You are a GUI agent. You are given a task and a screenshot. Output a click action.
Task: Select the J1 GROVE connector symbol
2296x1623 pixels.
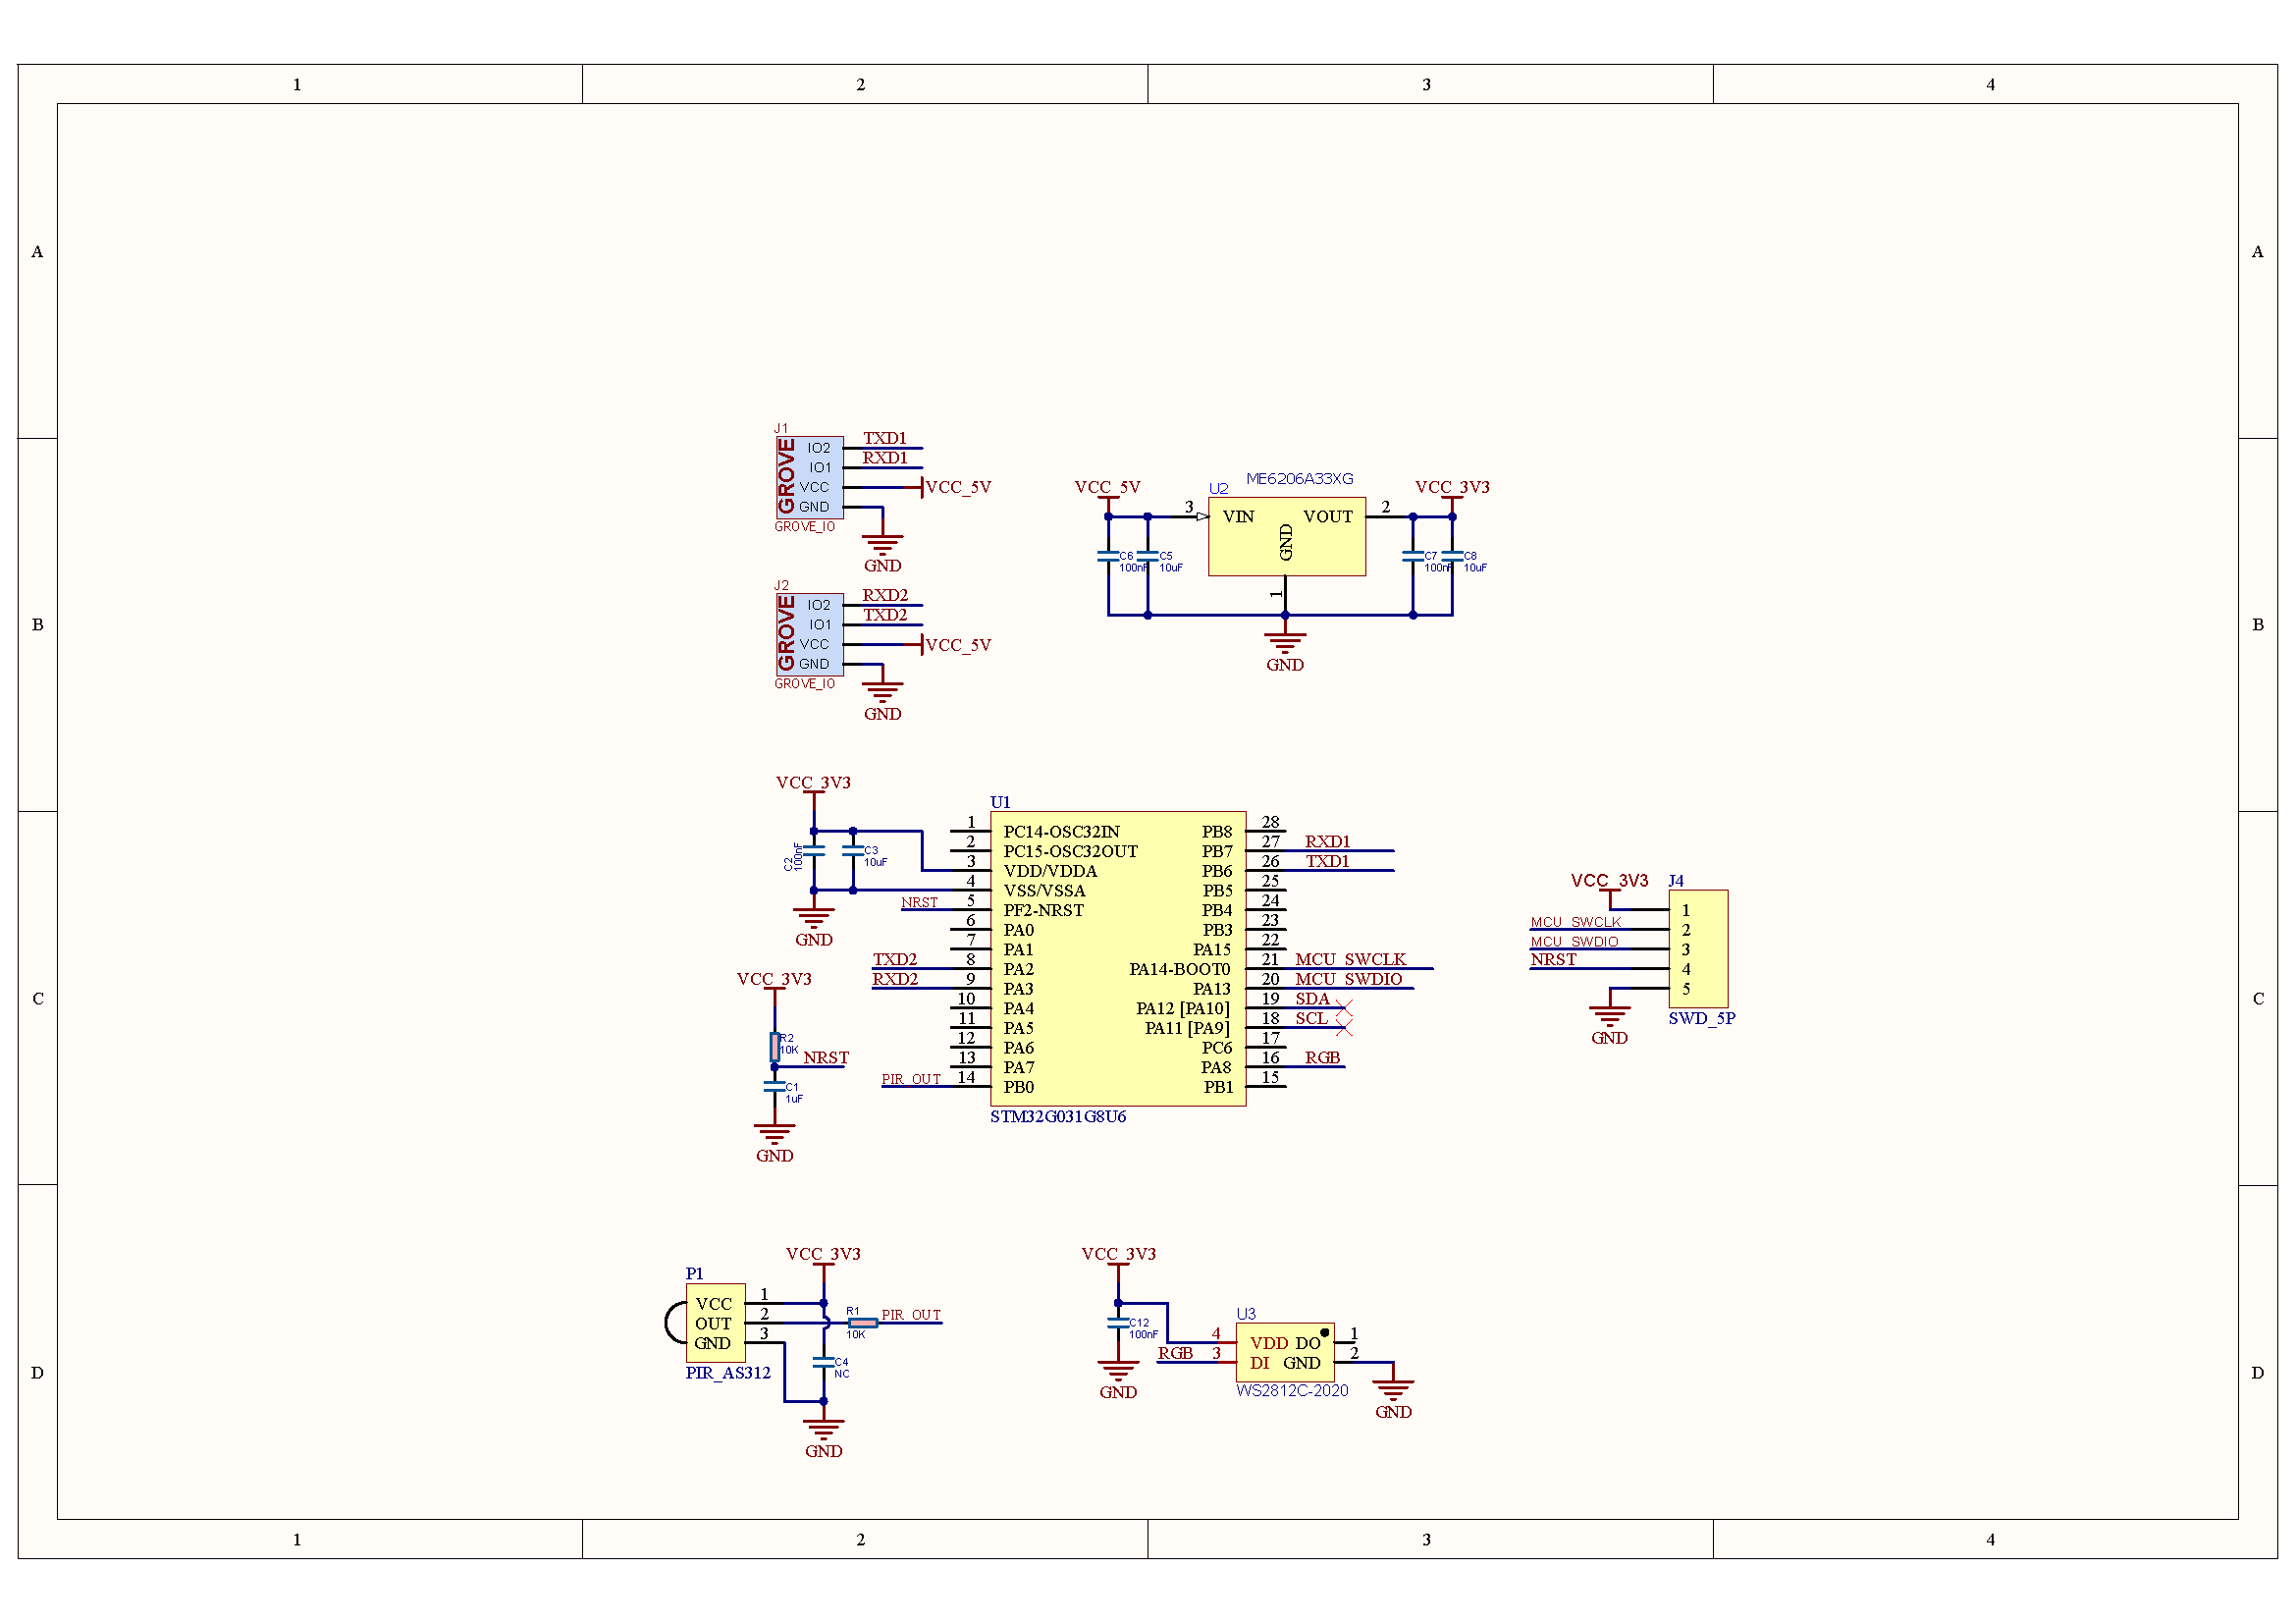click(809, 477)
